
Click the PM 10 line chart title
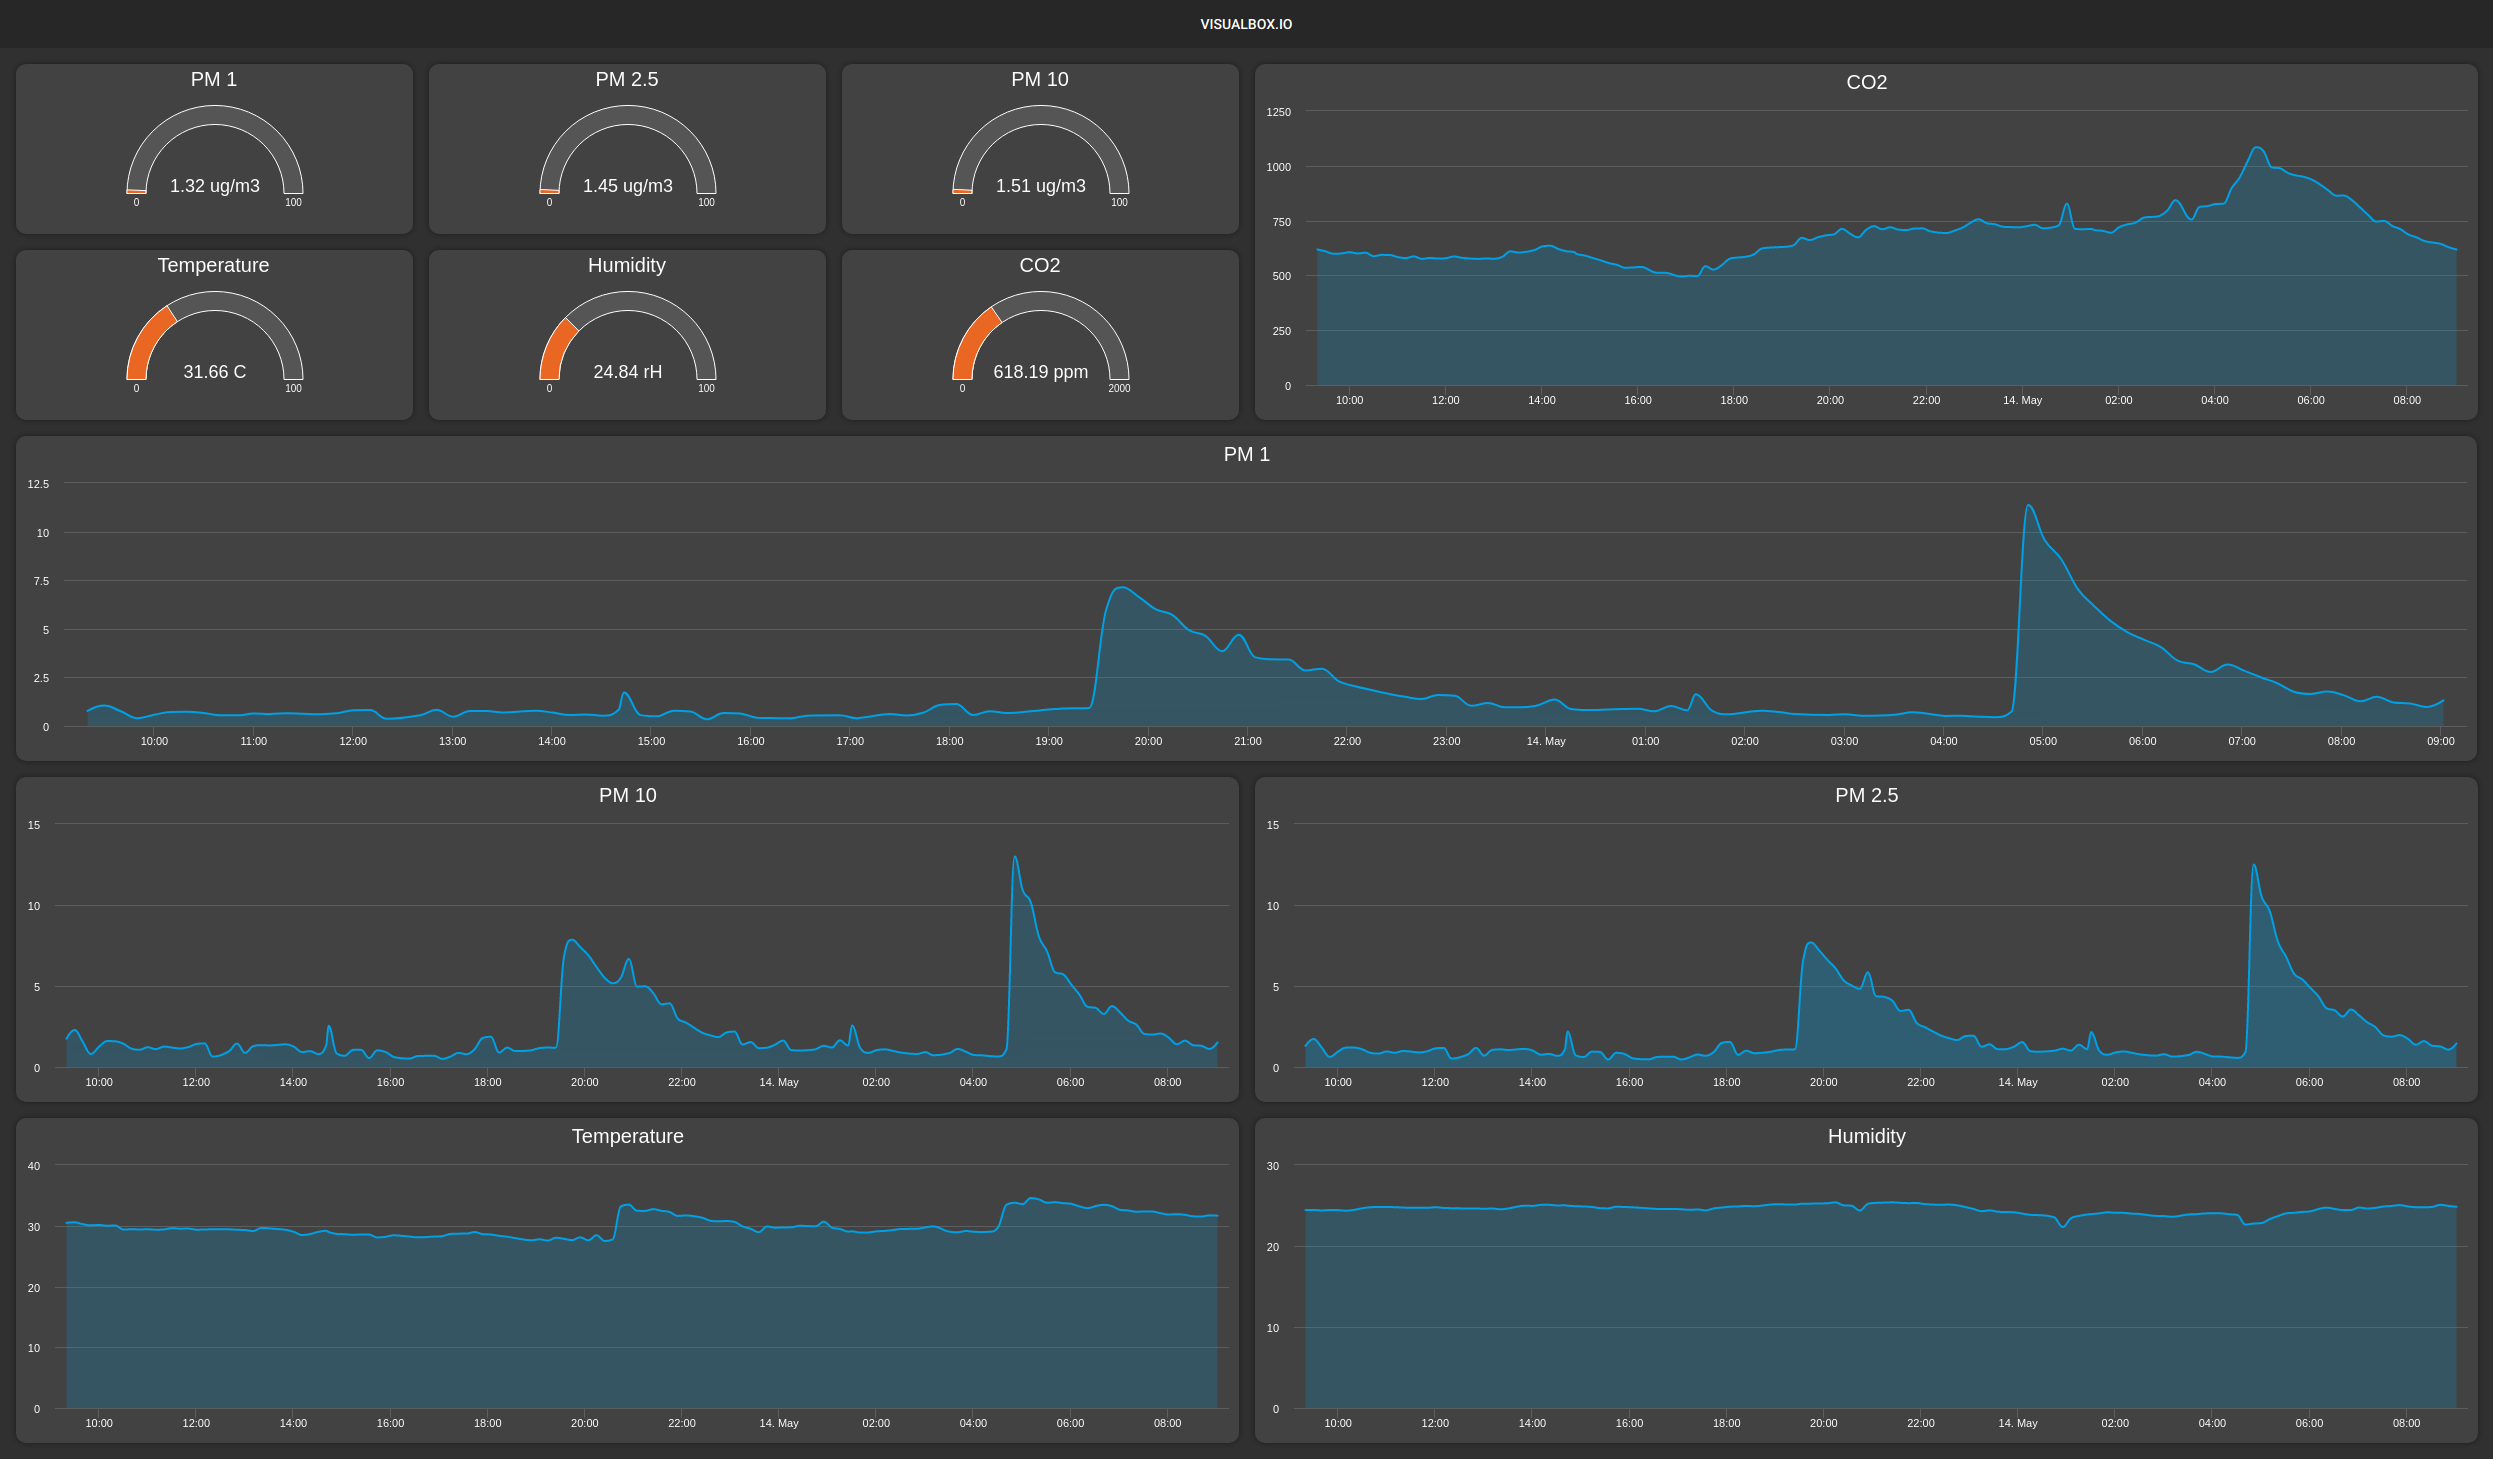627,795
